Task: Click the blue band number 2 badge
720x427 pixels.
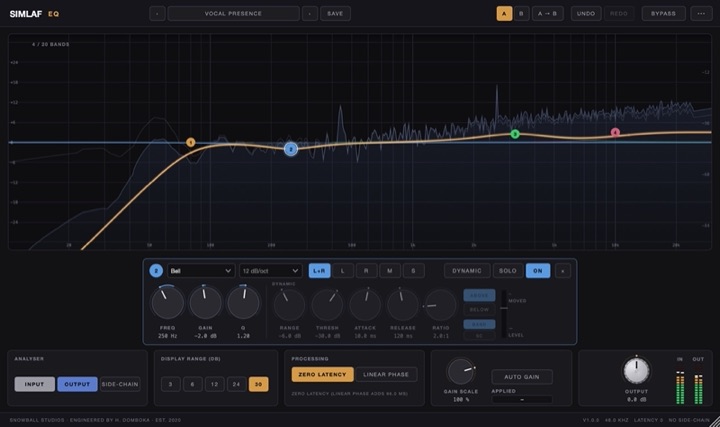Action: tap(156, 271)
